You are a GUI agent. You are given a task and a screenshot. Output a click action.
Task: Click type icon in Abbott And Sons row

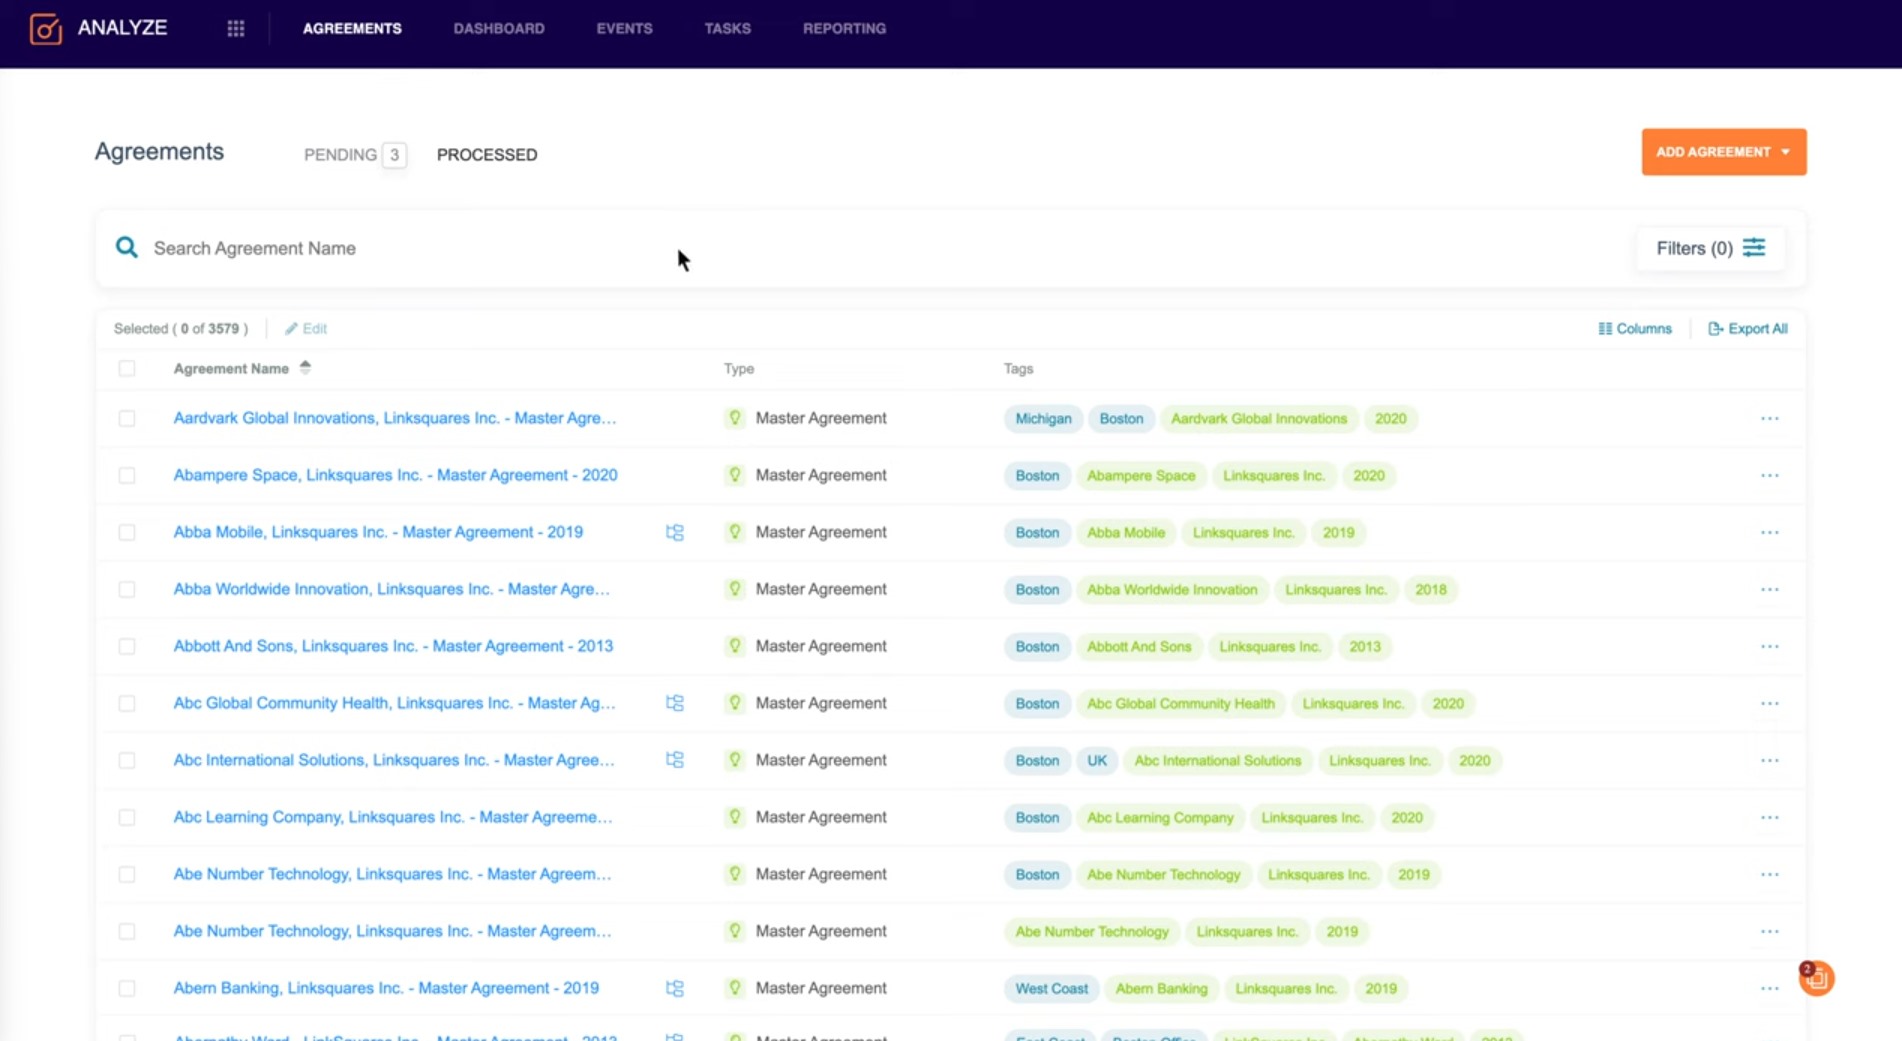pos(735,646)
